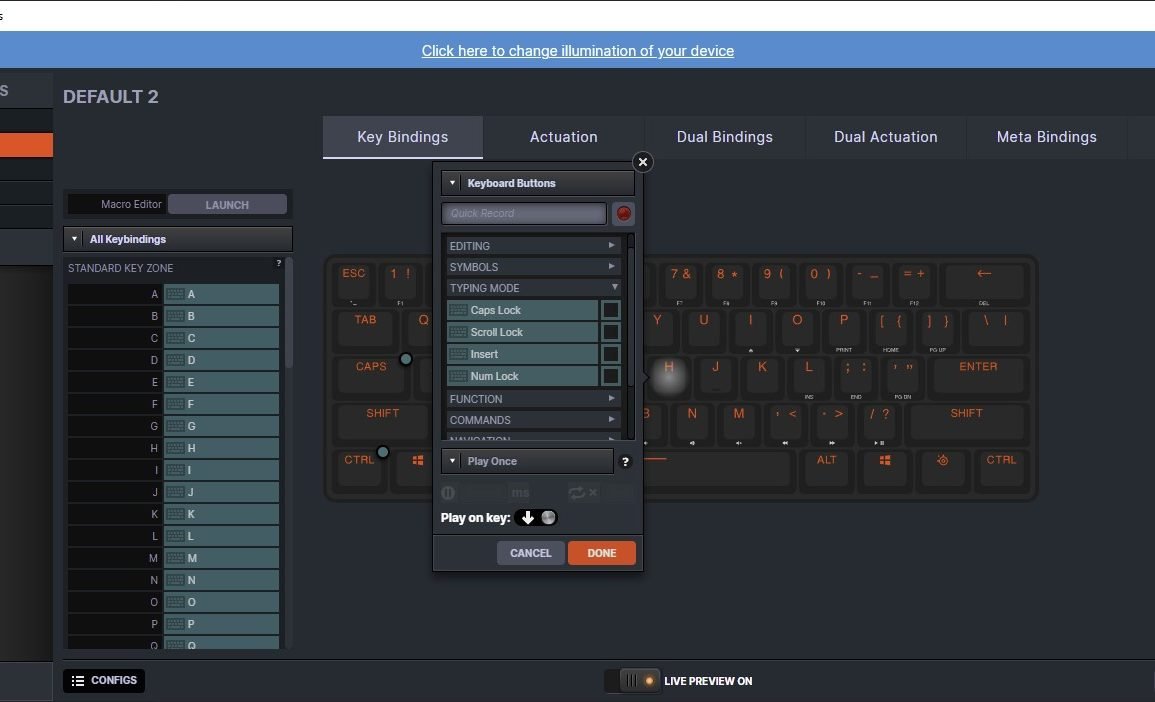Screen dimensions: 1155x702
Task: Click the keyboard icon beside Num Lock
Action: [x=458, y=376]
